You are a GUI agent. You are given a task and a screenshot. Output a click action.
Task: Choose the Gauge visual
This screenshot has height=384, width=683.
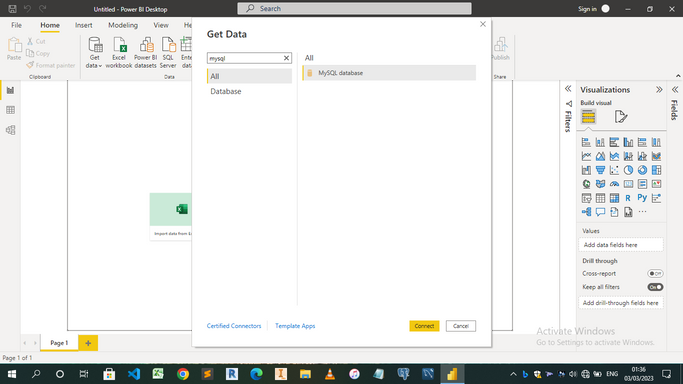tap(614, 184)
